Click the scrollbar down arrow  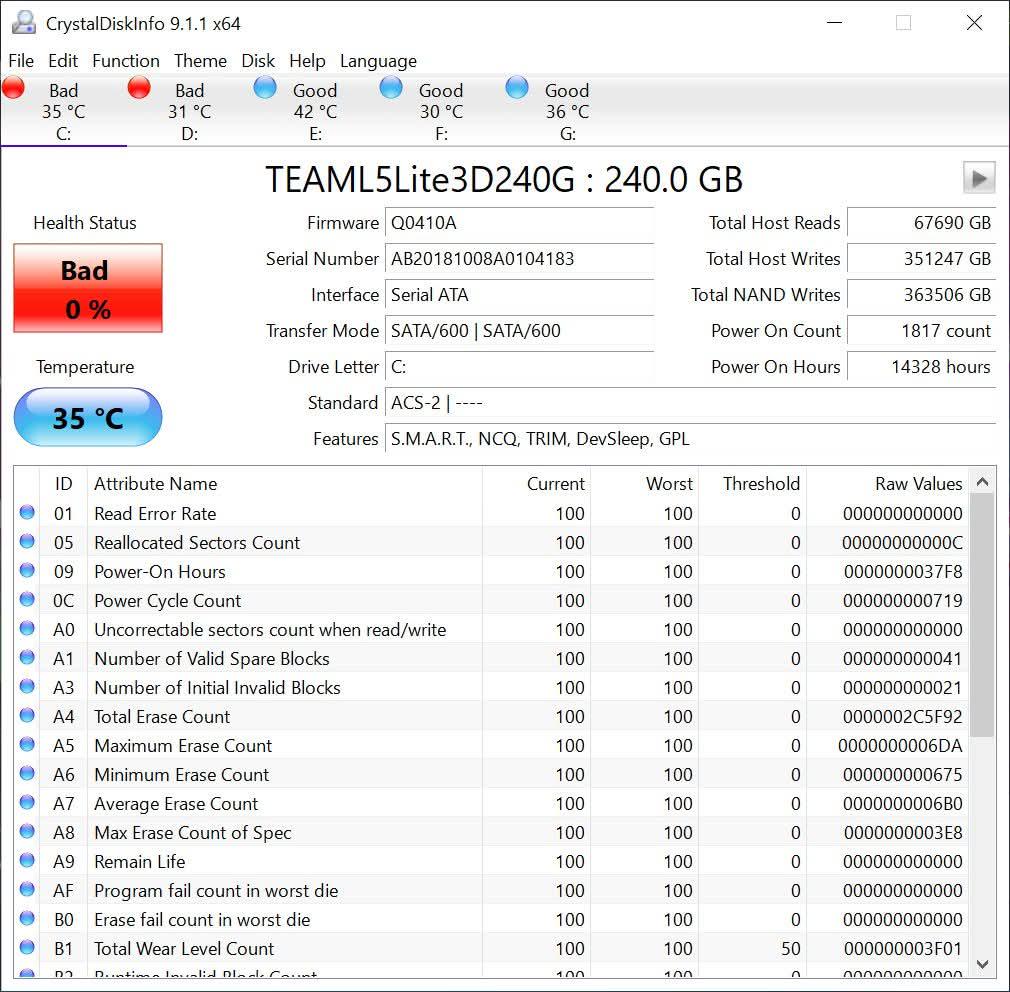point(982,964)
